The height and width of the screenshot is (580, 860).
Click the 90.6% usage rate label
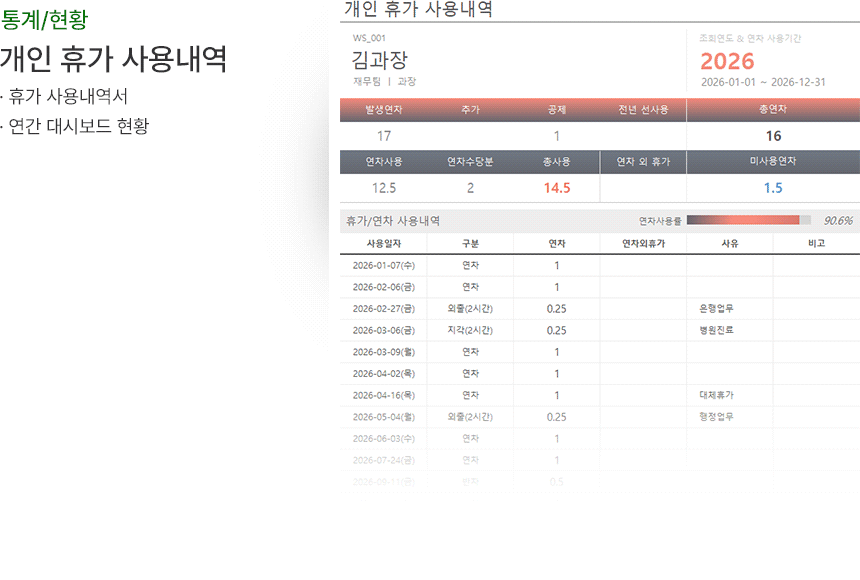click(837, 220)
